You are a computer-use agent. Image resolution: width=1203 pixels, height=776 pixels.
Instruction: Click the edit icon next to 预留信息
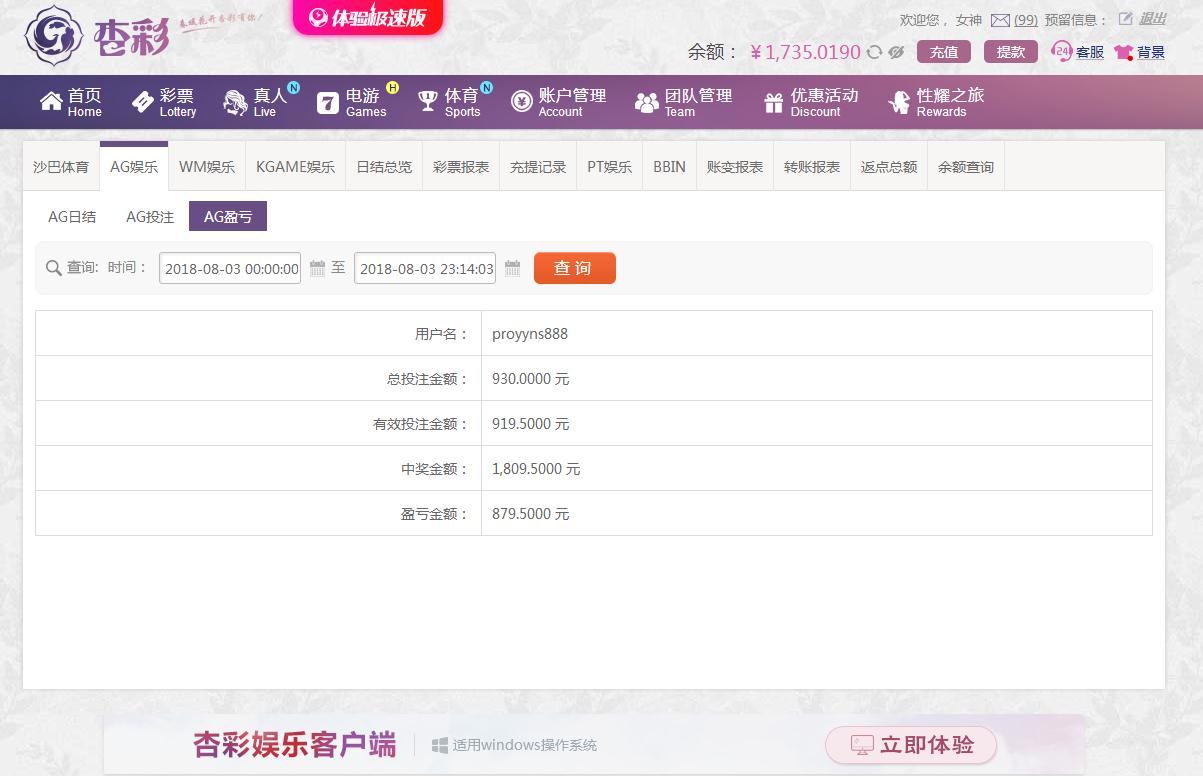[x=1125, y=19]
